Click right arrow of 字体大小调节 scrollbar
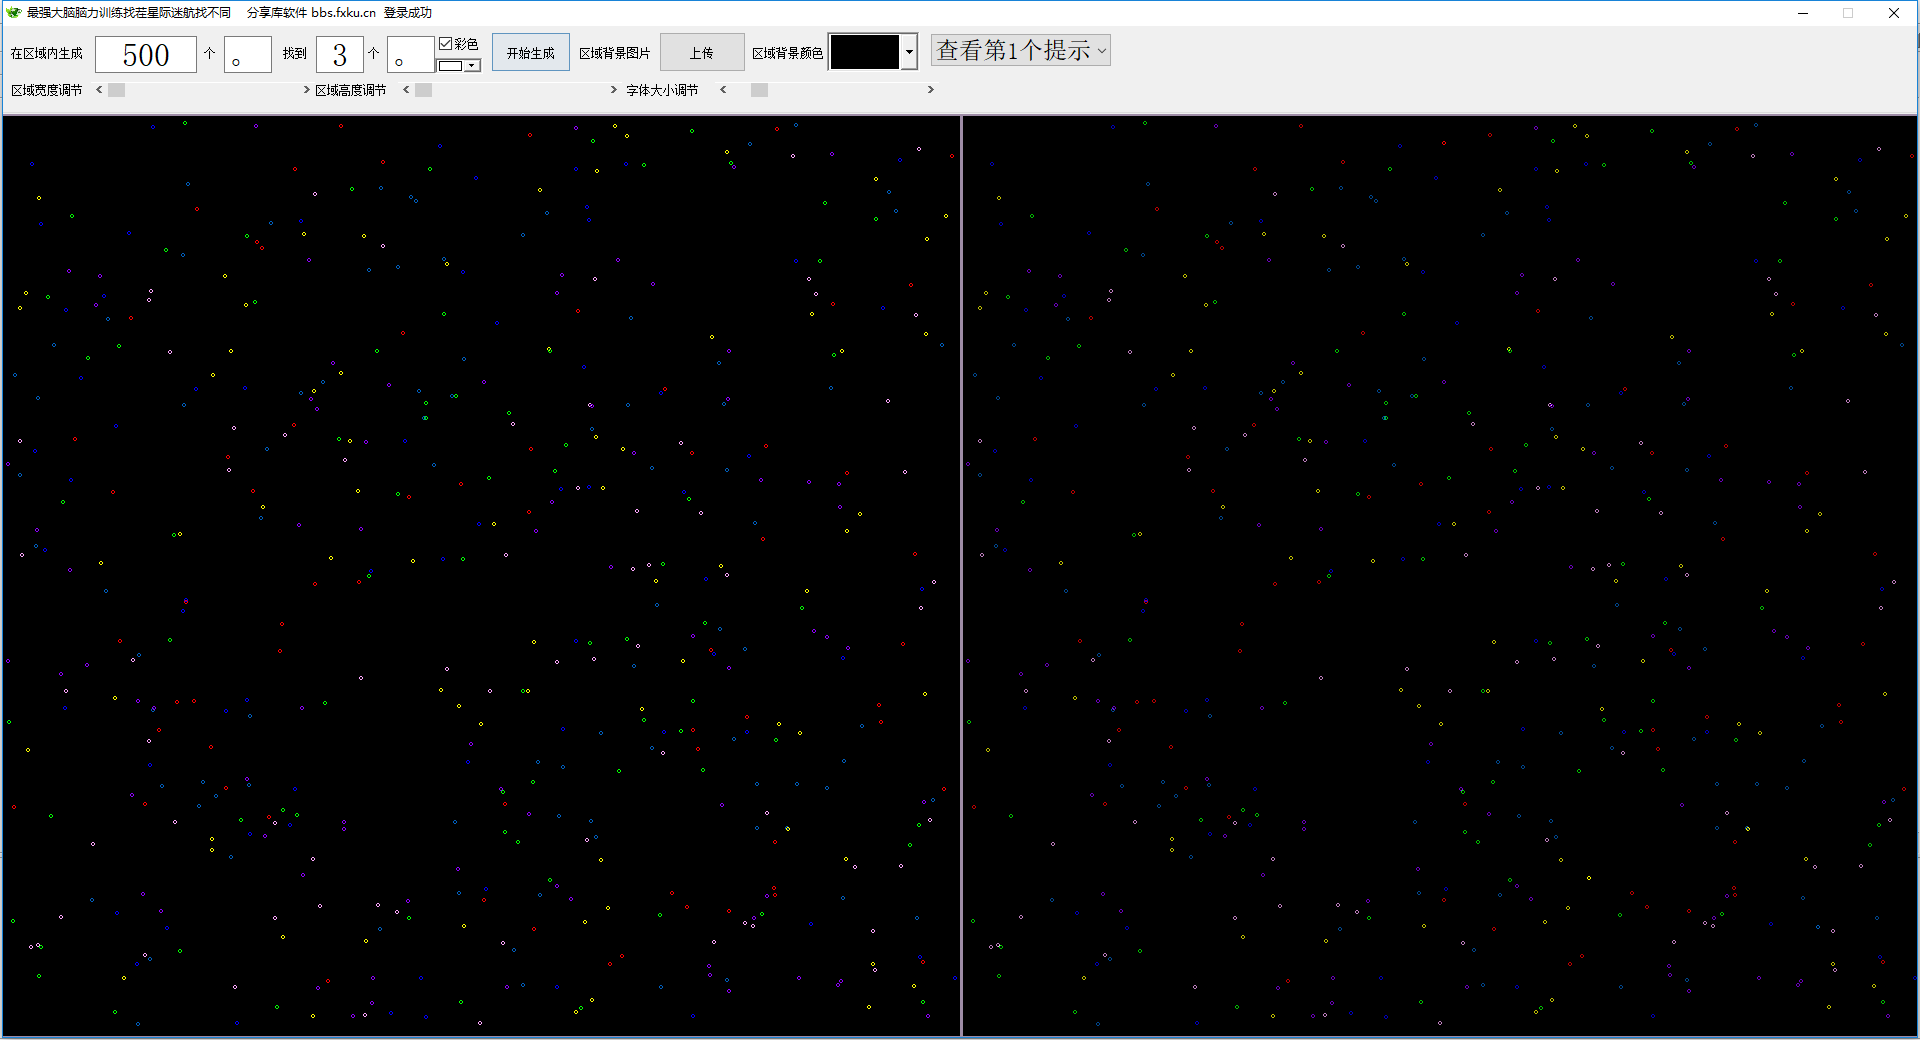 point(931,90)
